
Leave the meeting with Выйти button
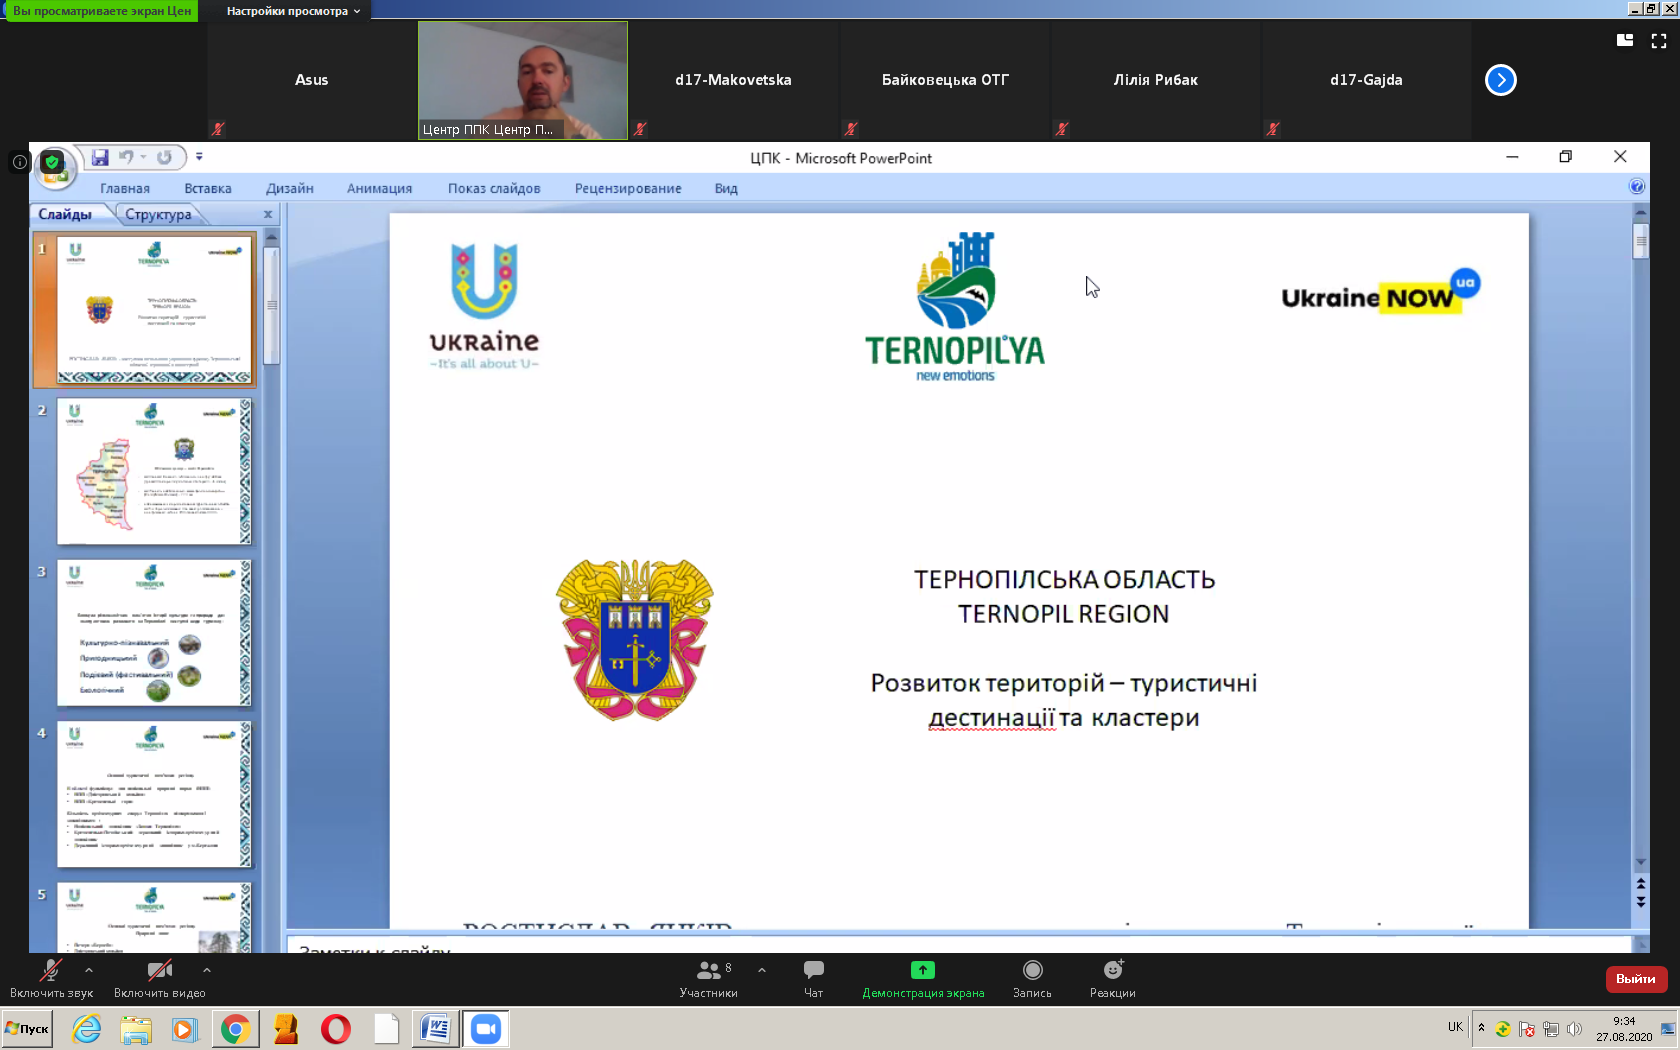click(x=1636, y=979)
